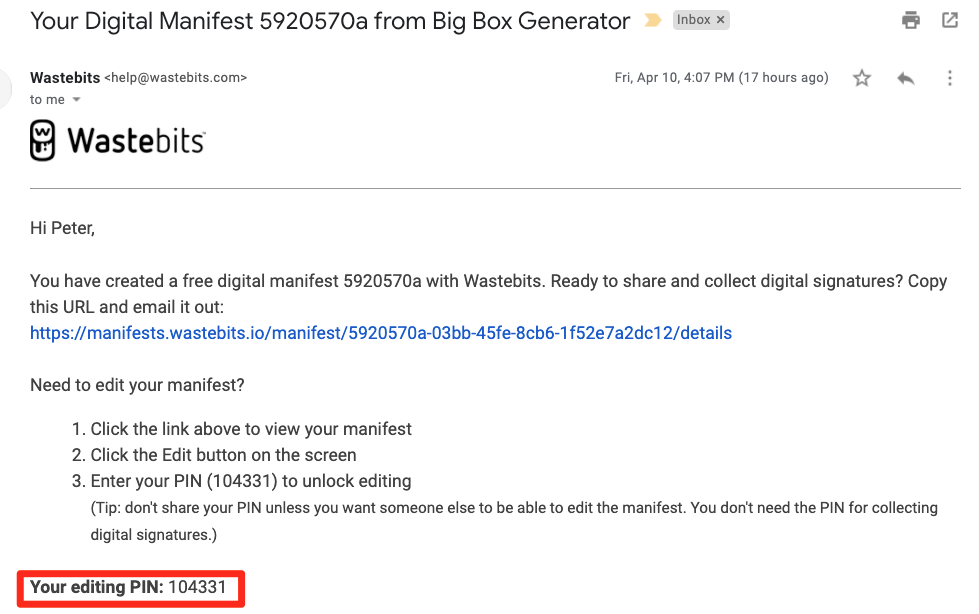This screenshot has height=614, width=979.
Task: Click step 'Click the link above to view your manifest'
Action: pyautogui.click(x=251, y=429)
